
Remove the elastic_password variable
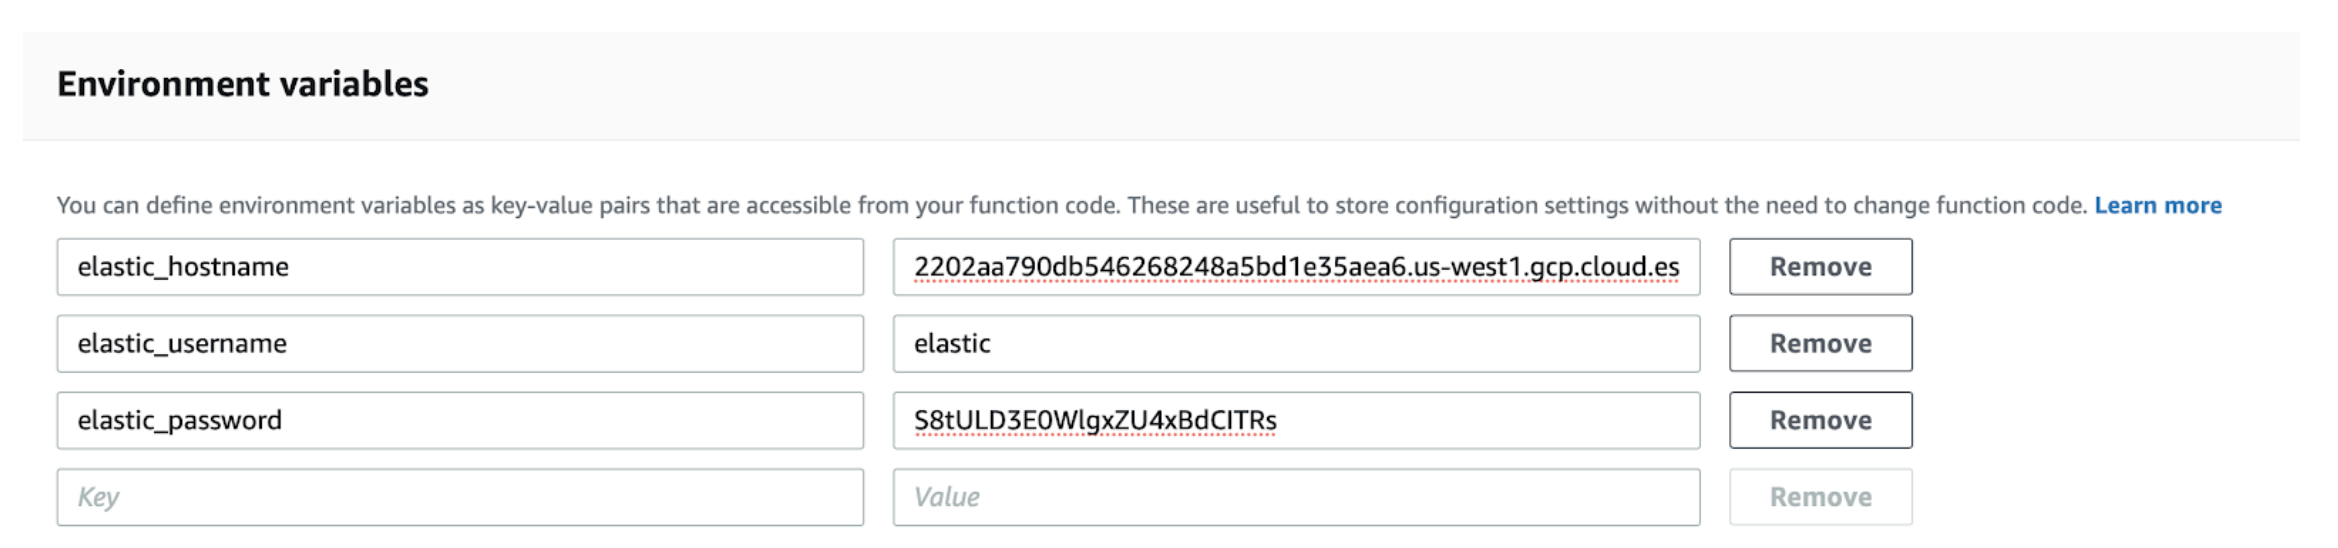tap(1820, 421)
